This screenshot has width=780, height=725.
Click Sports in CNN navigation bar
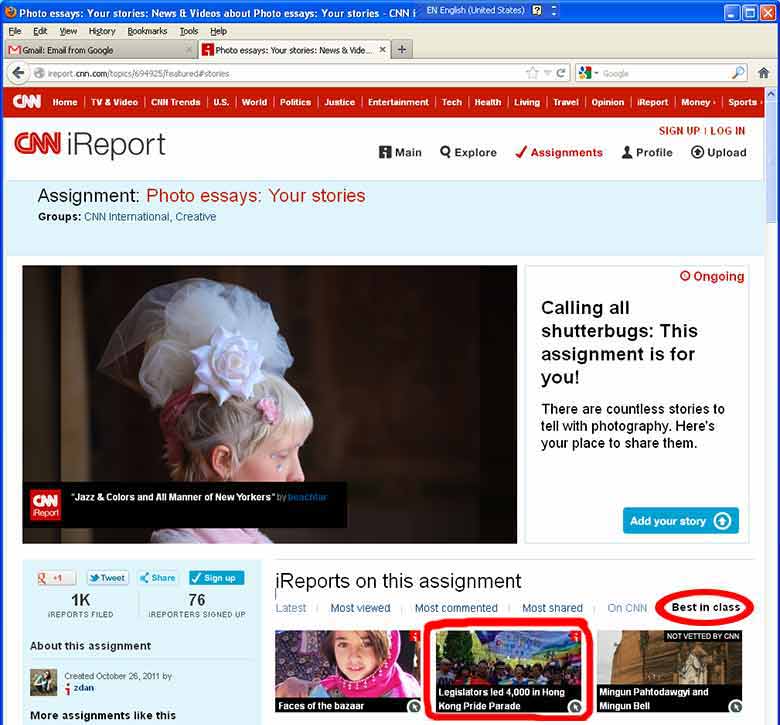pos(742,102)
